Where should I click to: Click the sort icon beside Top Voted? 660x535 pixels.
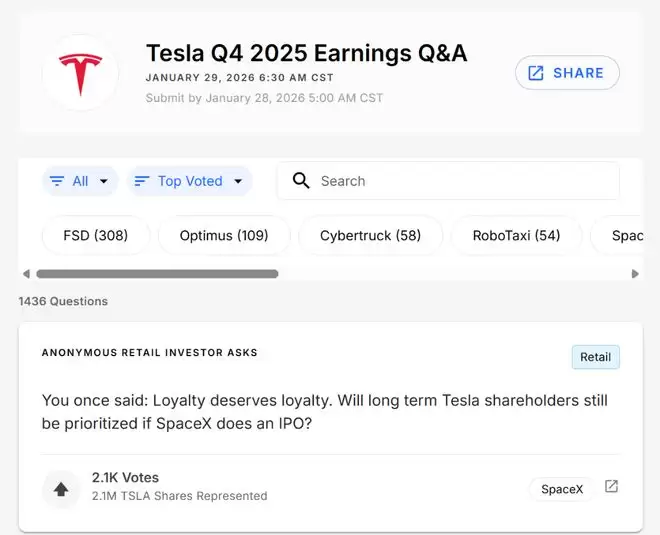pos(141,181)
